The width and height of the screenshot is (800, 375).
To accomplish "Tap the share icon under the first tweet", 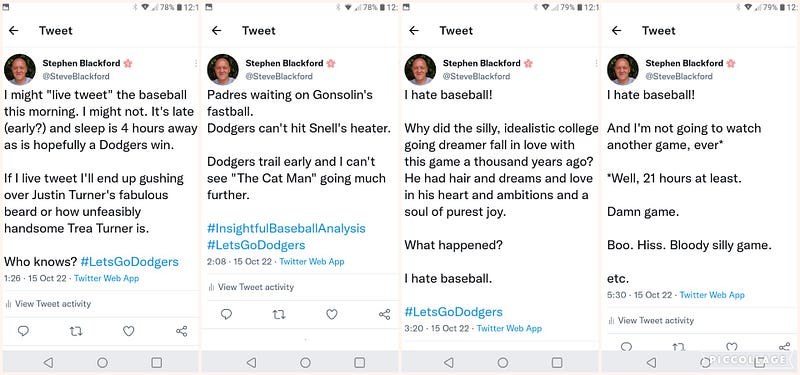I will tap(182, 331).
